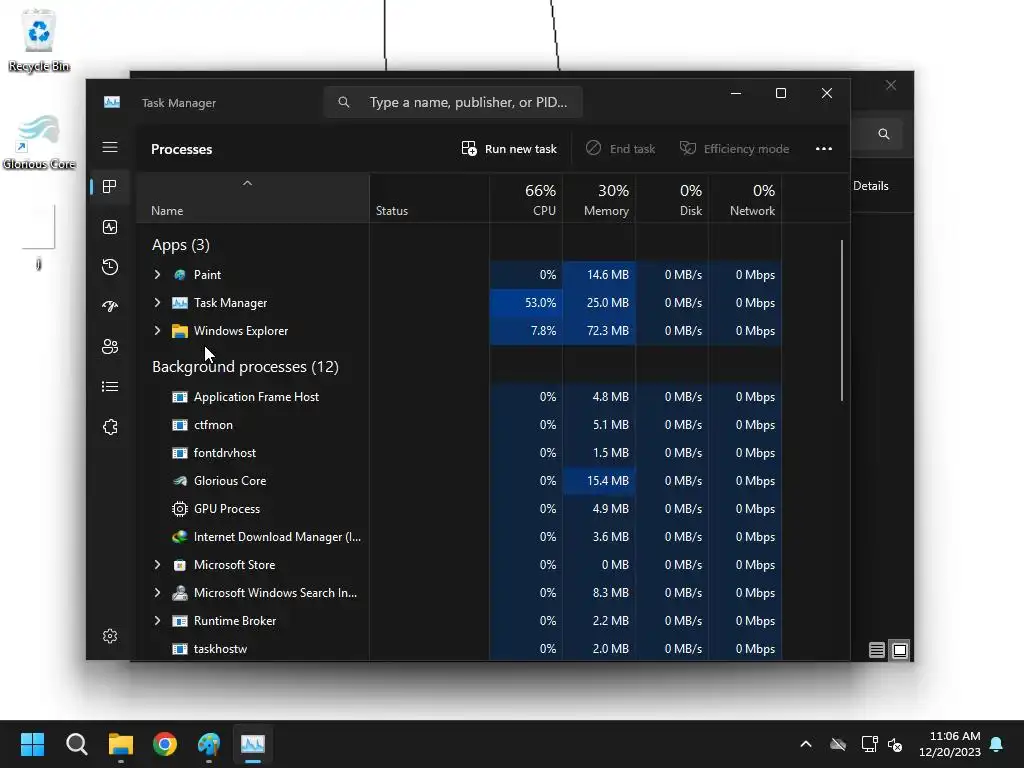Launch Google Chrome from taskbar
The image size is (1024, 768).
(x=165, y=744)
